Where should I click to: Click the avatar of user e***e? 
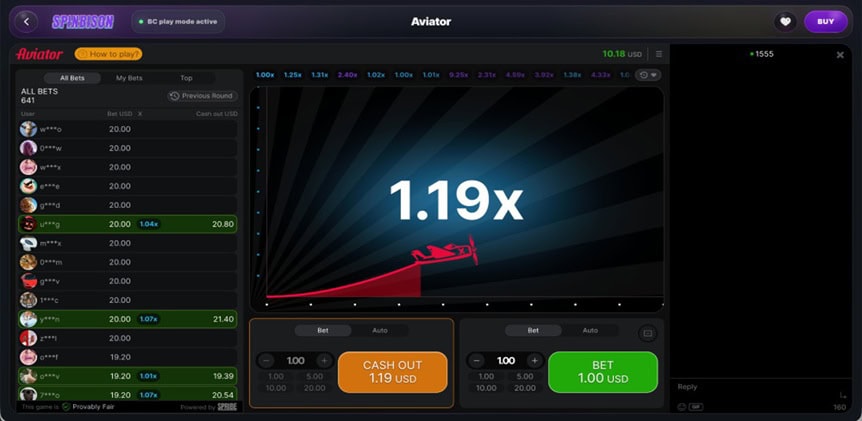tap(29, 186)
